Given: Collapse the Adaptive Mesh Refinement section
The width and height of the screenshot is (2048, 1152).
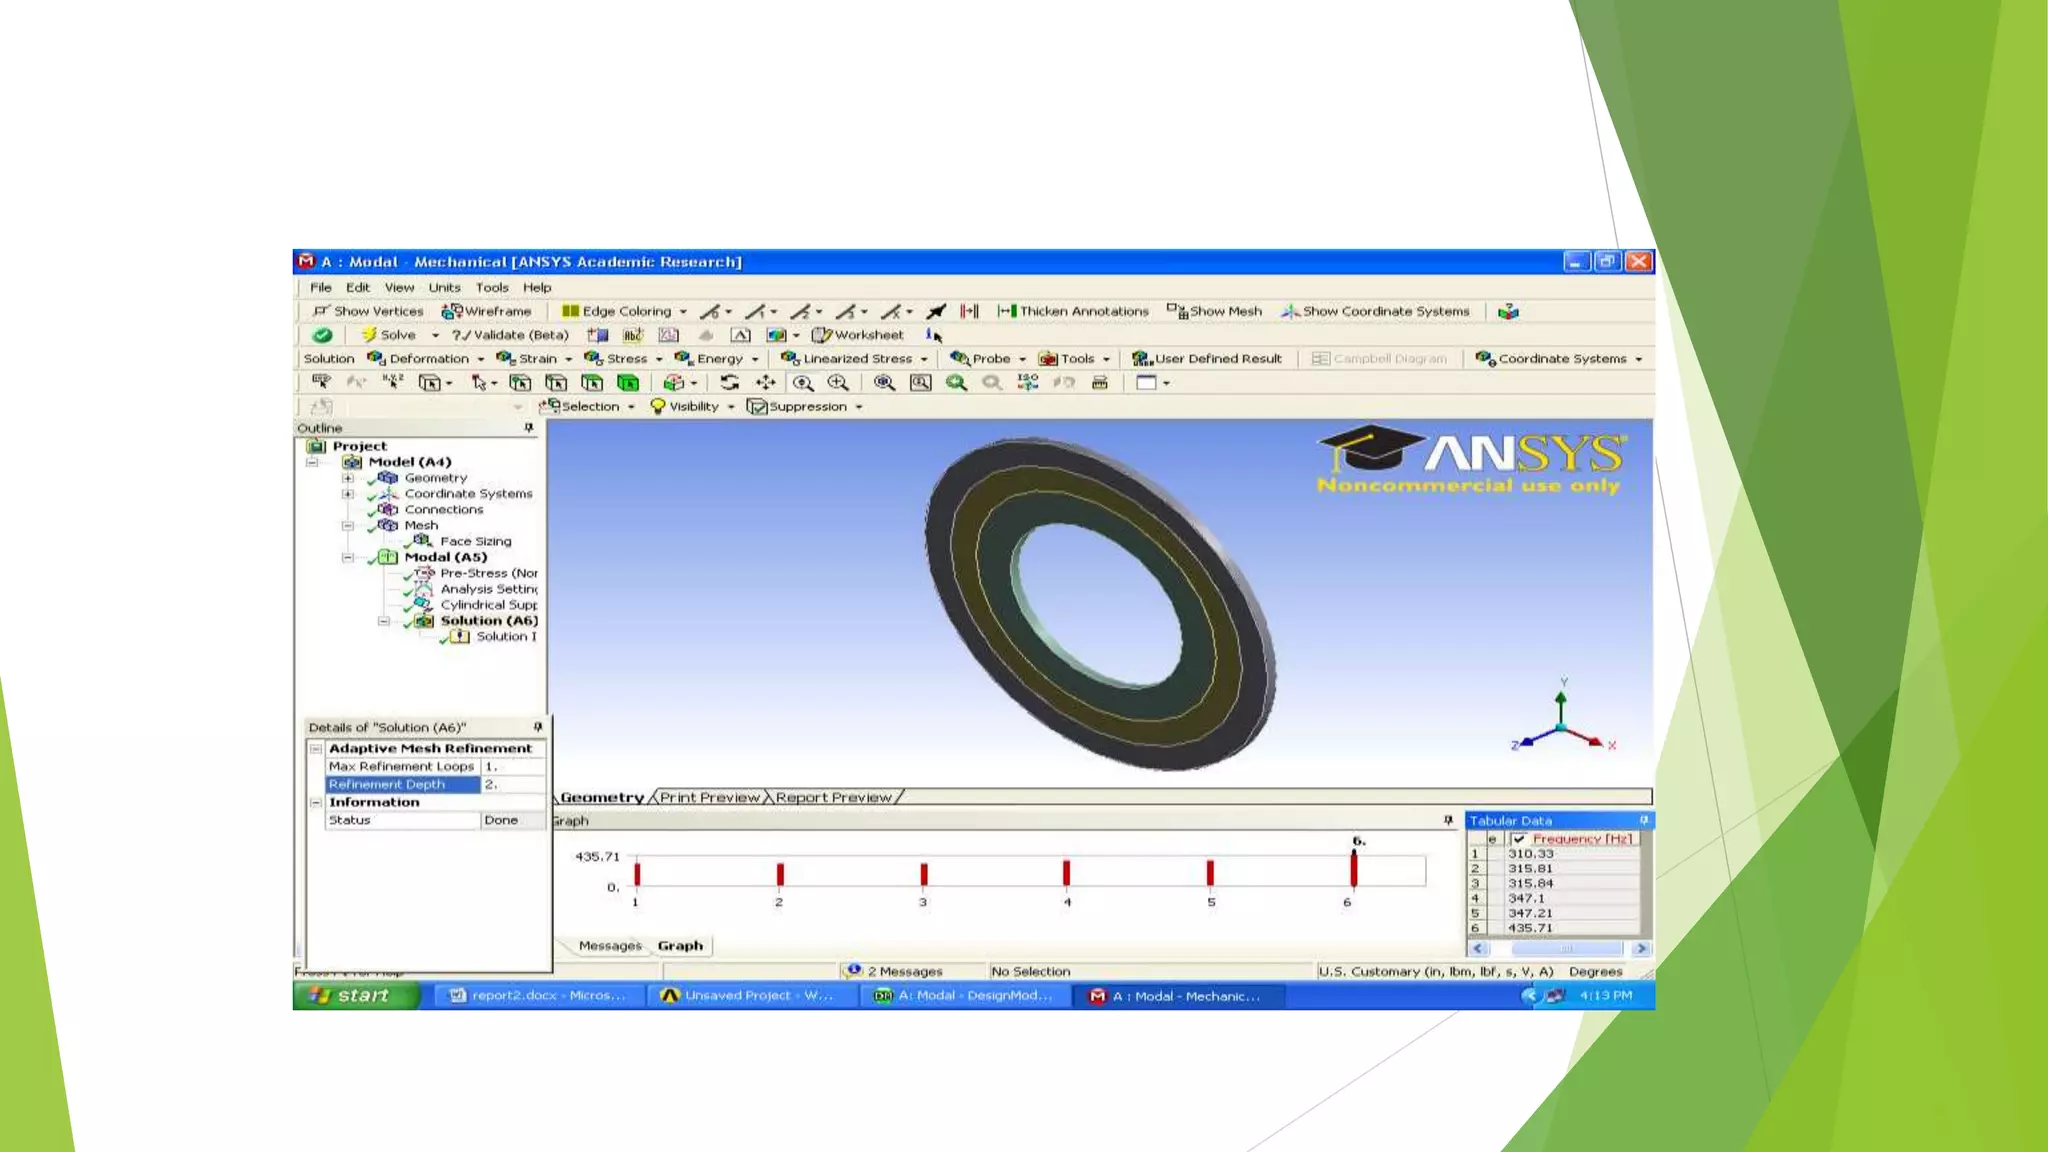Looking at the screenshot, I should 316,748.
